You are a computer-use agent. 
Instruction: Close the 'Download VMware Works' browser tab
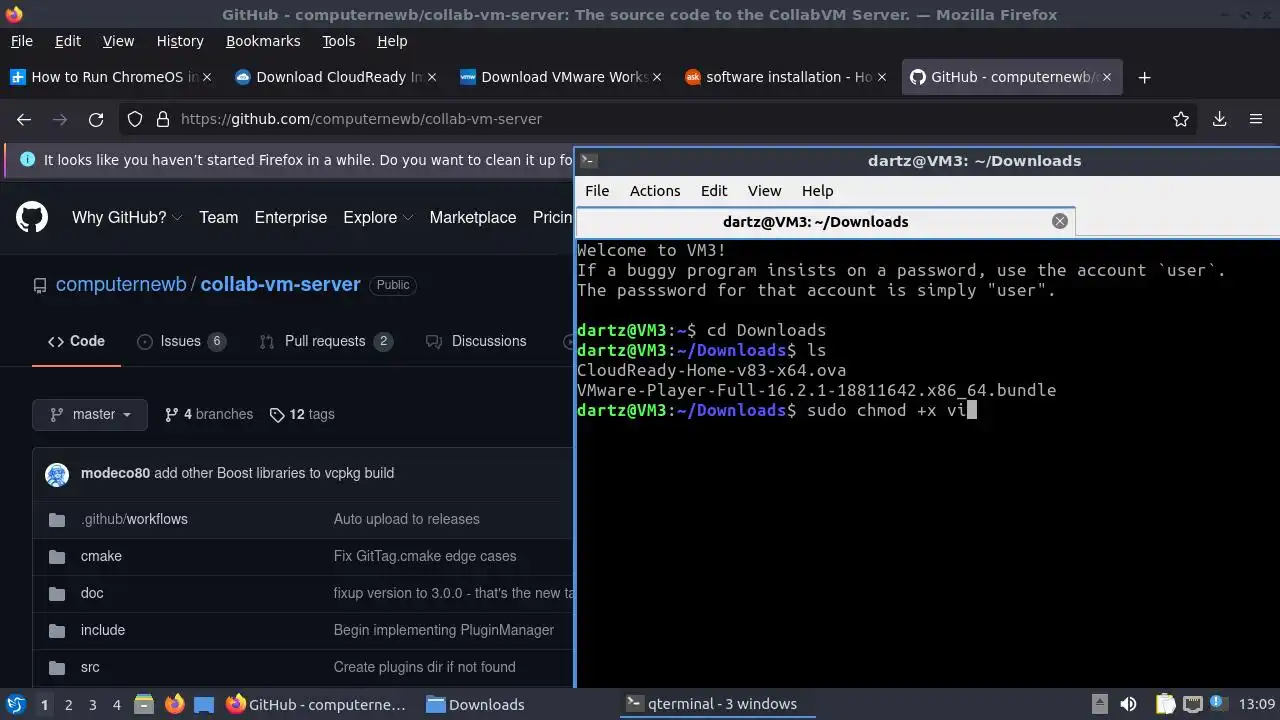coord(657,77)
